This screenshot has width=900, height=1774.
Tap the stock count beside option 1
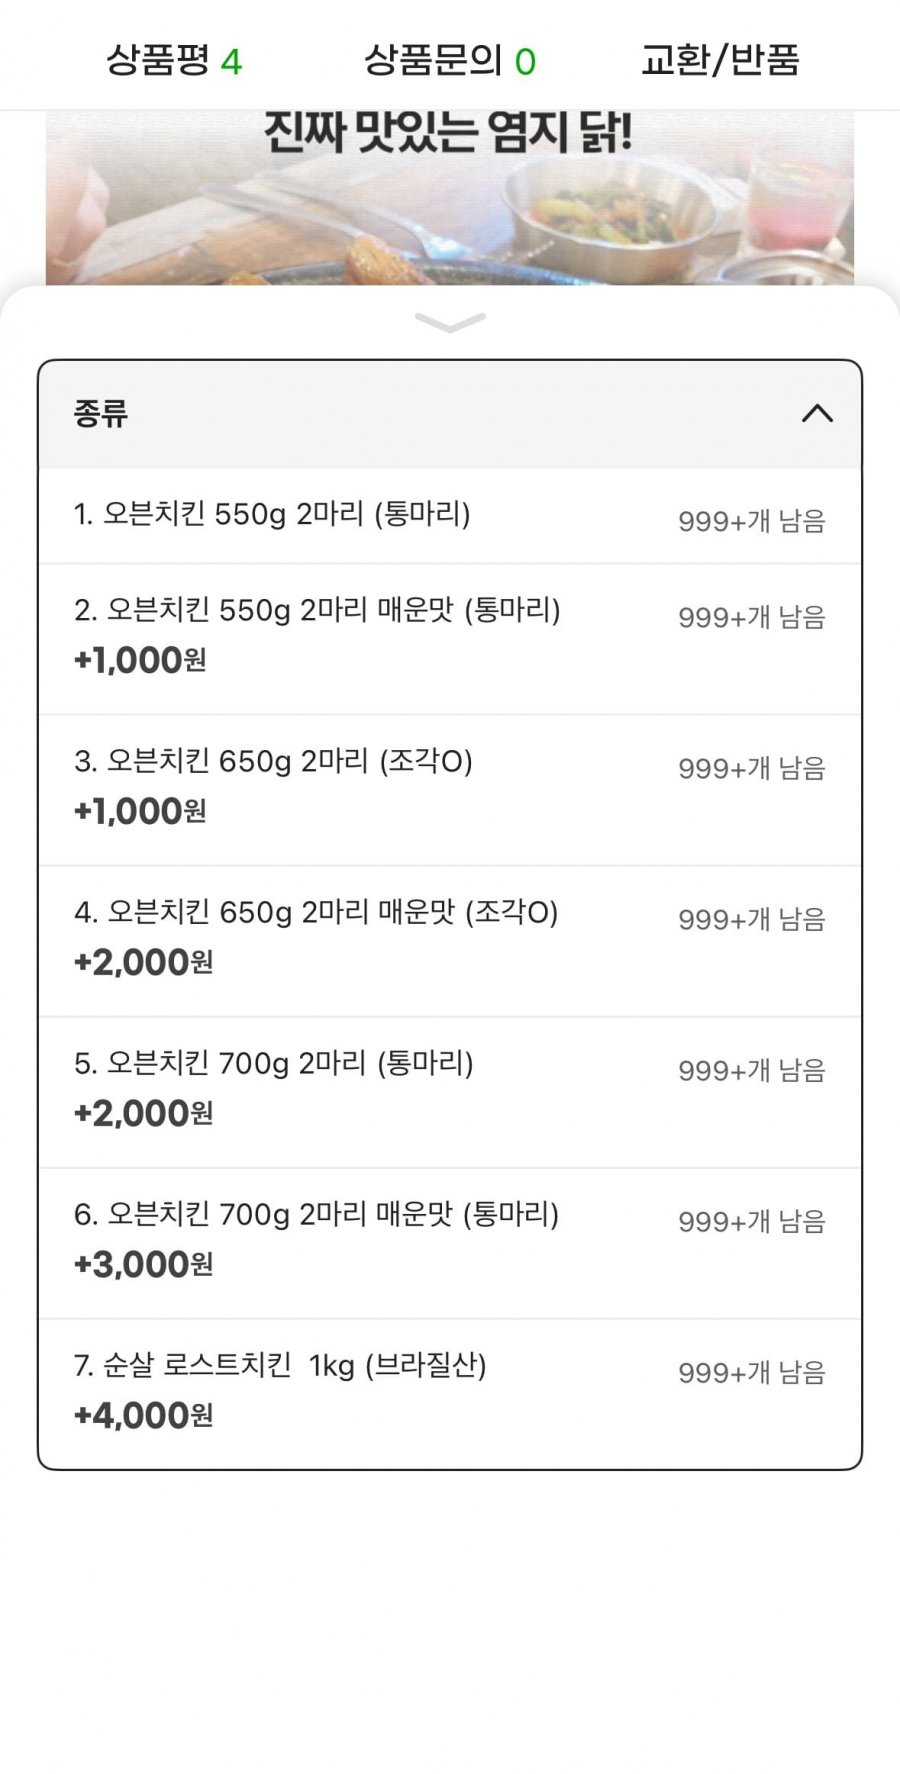pos(751,521)
